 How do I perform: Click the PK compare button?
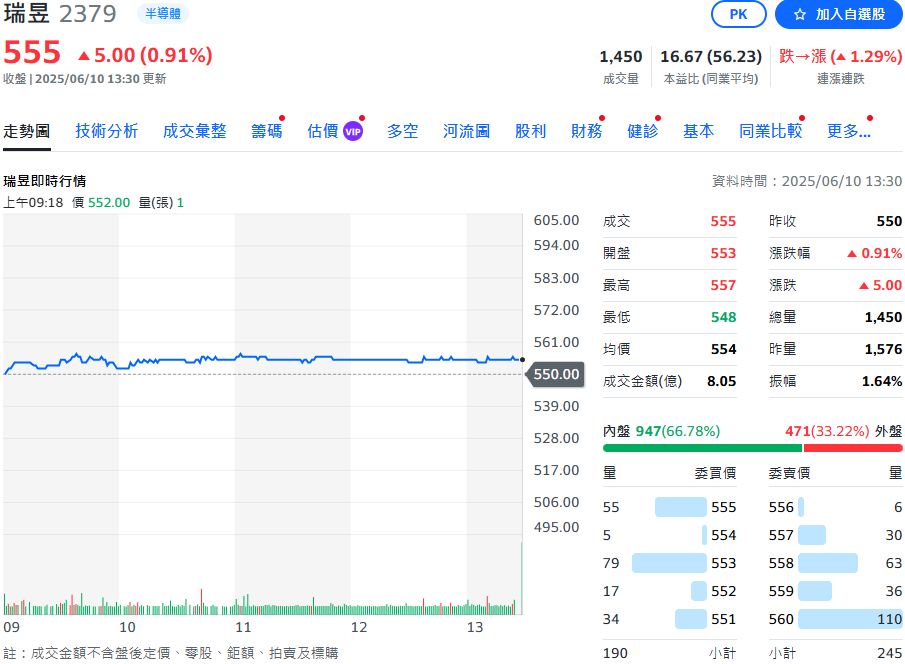(738, 14)
